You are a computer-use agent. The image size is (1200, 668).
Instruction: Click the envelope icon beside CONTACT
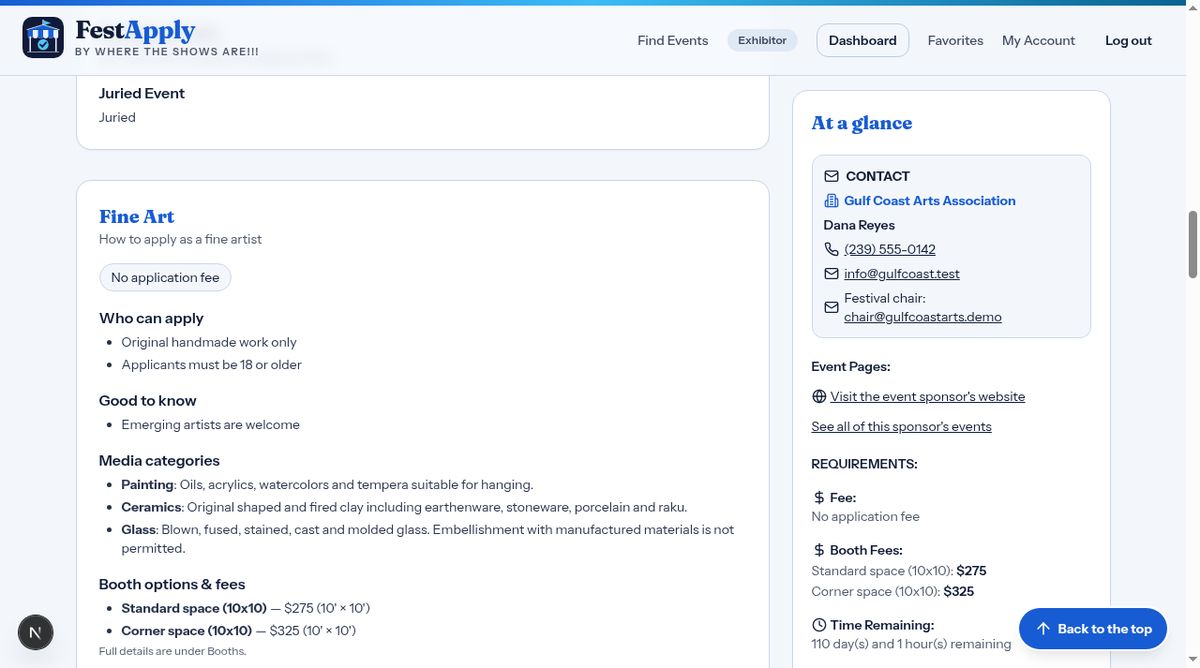(831, 176)
